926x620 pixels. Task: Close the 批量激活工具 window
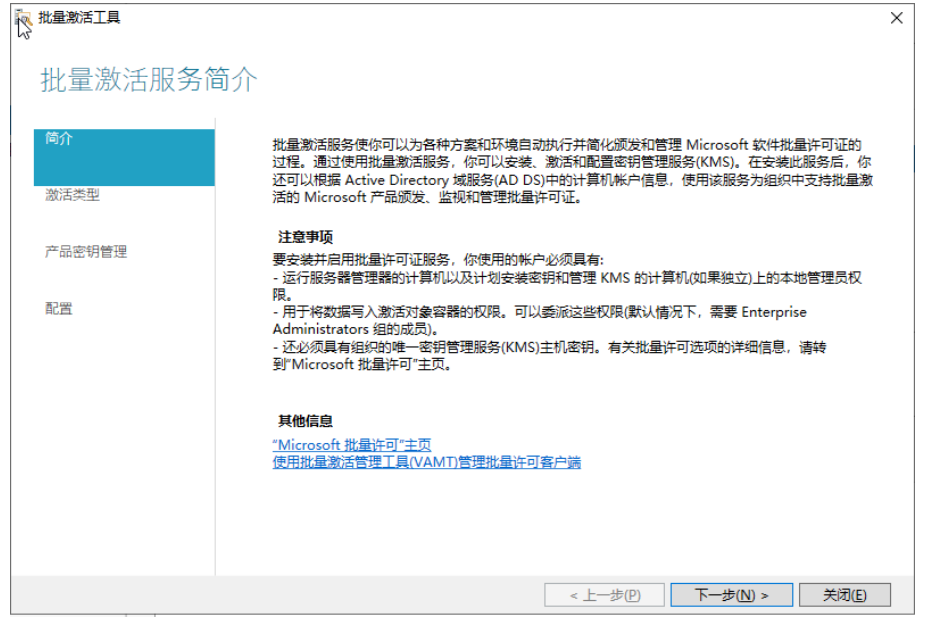pyautogui.click(x=896, y=18)
